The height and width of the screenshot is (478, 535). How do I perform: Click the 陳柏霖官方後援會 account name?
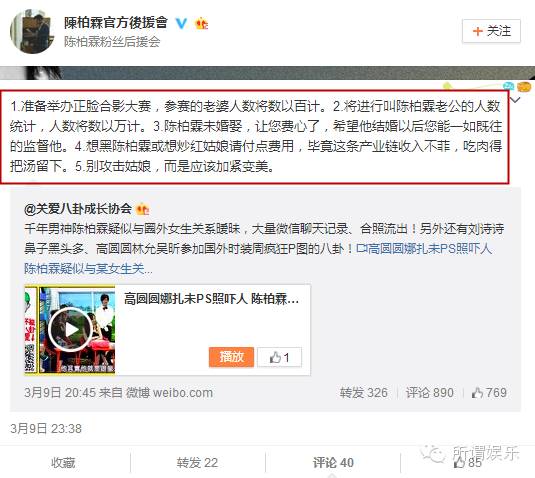116,23
